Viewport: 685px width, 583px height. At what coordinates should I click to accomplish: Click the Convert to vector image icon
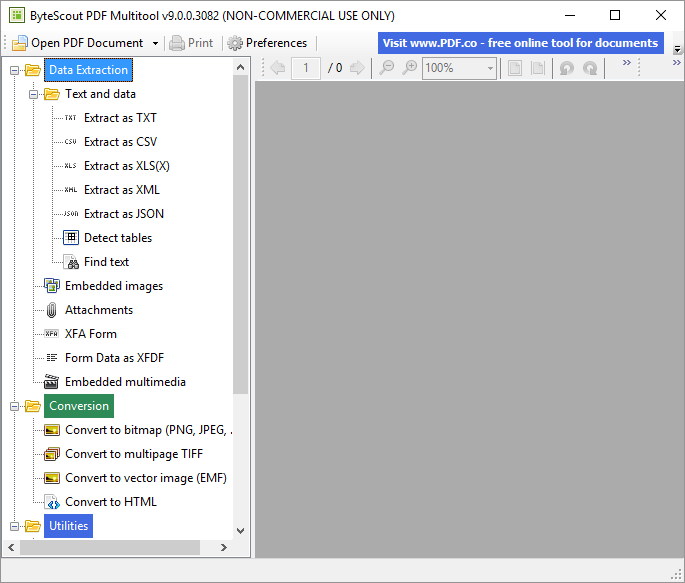pyautogui.click(x=52, y=478)
